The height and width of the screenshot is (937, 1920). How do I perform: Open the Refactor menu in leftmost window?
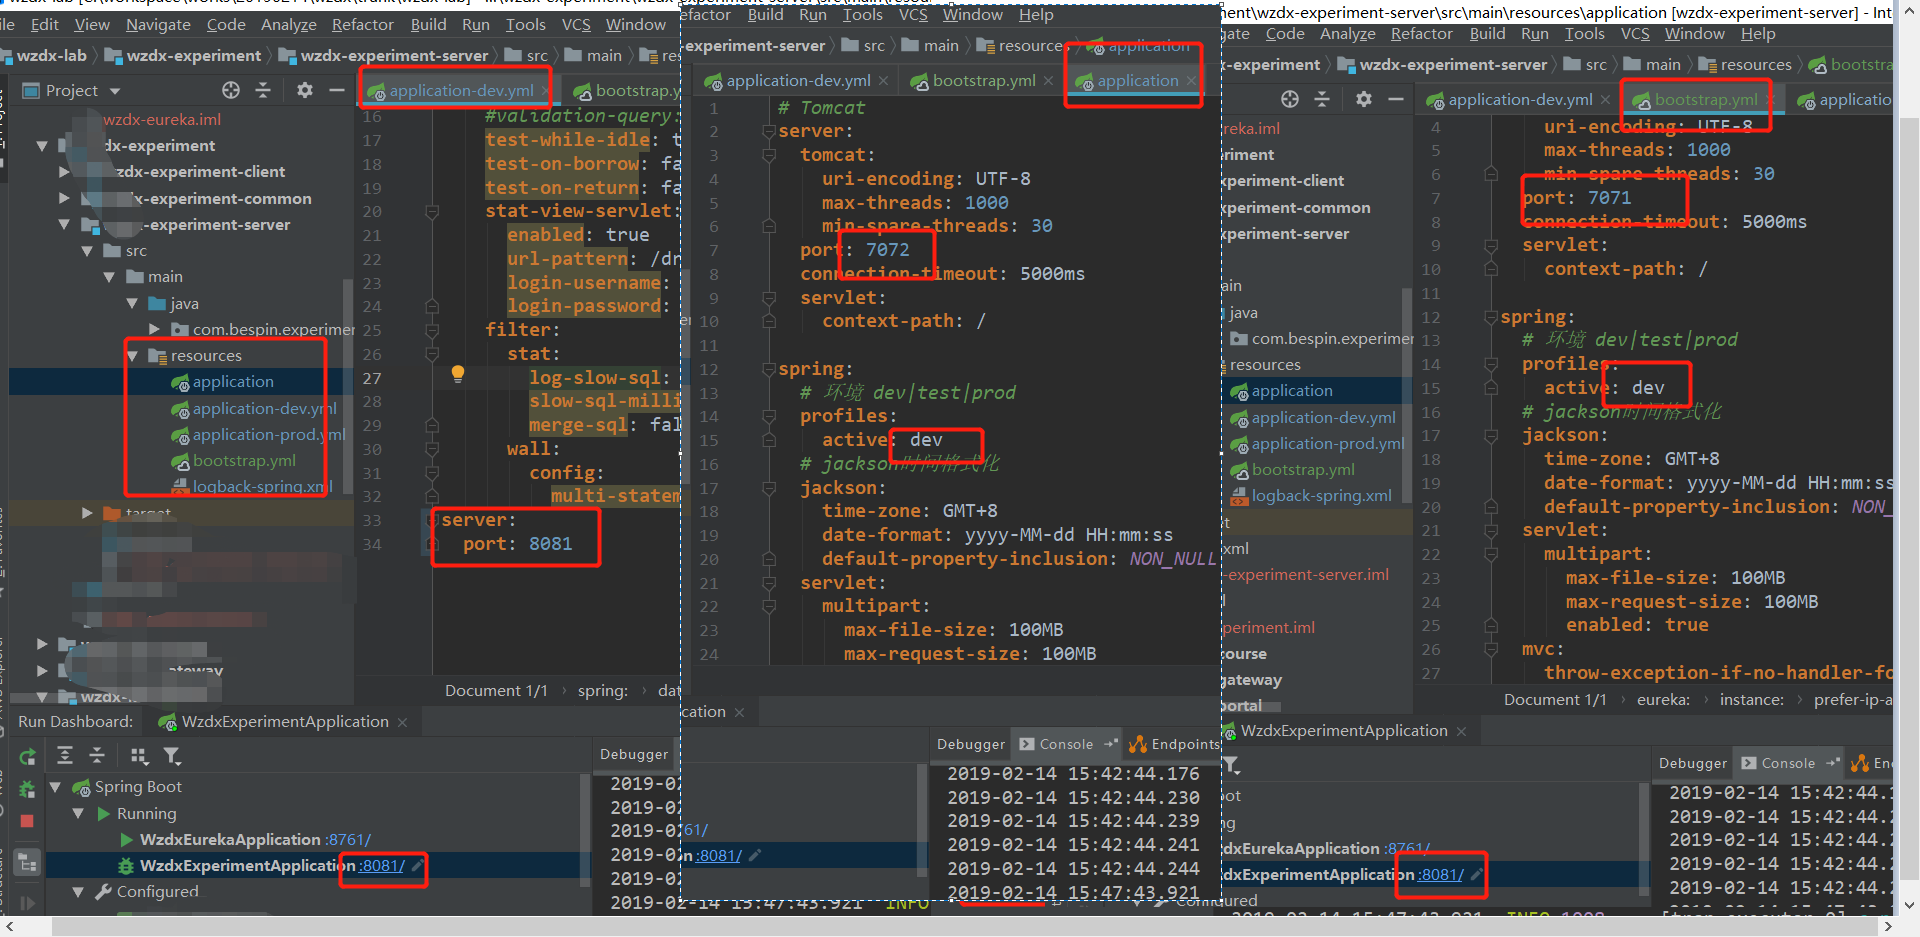[362, 25]
